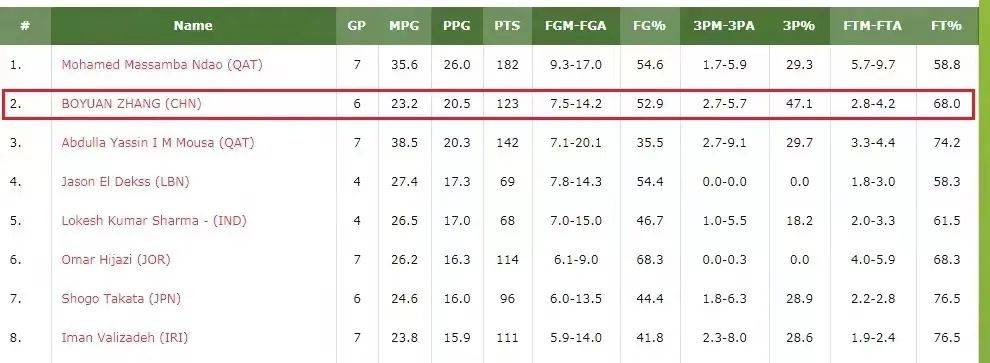Sort by PTS column header
This screenshot has height=363, width=990.
pyautogui.click(x=508, y=26)
